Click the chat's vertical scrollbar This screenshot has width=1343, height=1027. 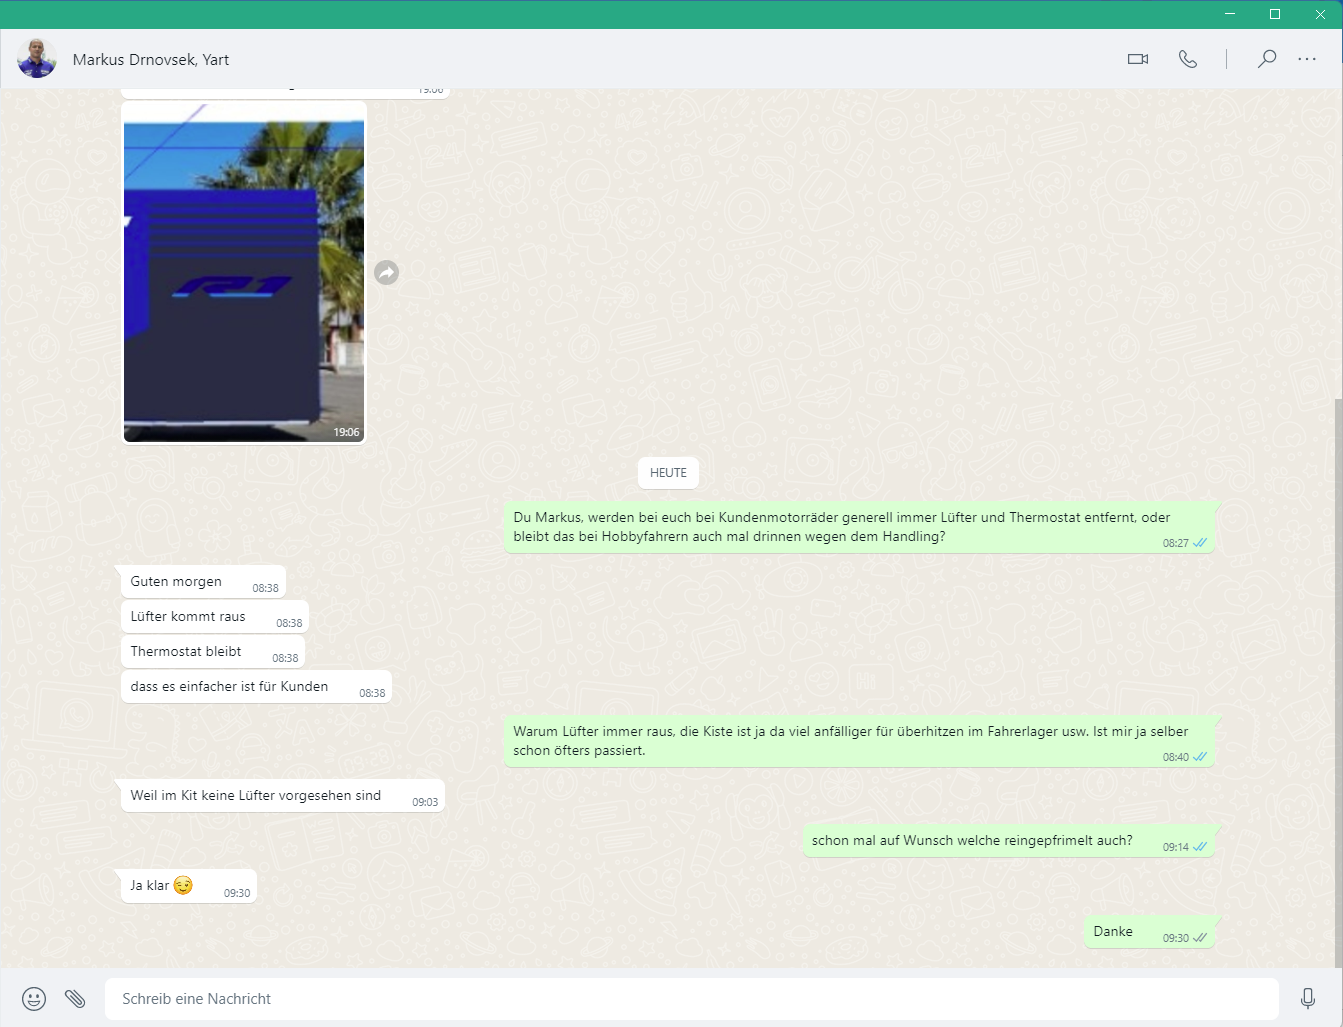click(1338, 680)
